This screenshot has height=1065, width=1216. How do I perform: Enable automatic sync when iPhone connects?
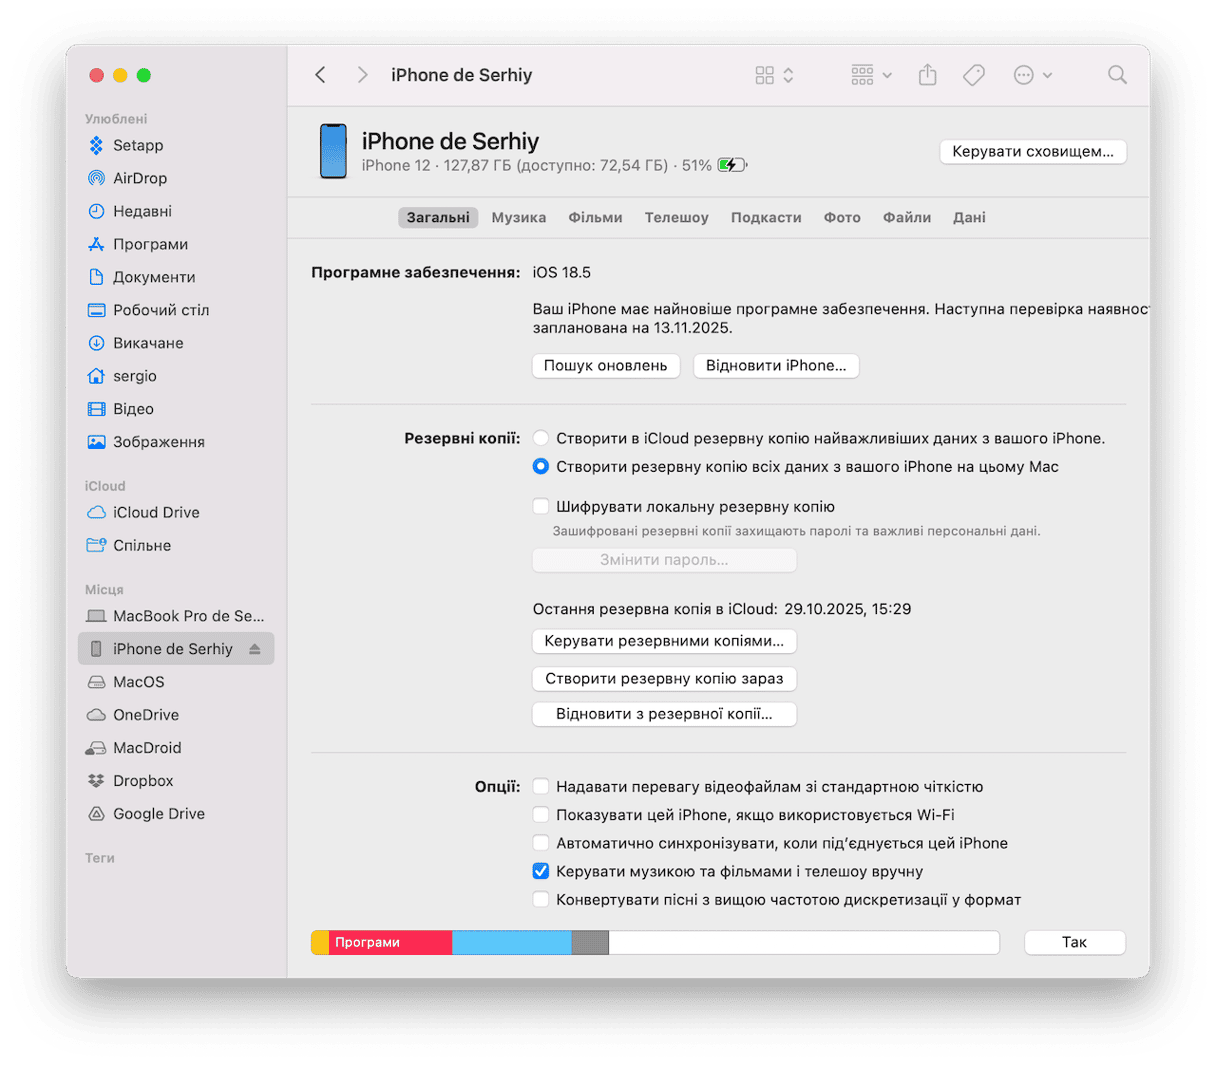pos(541,843)
